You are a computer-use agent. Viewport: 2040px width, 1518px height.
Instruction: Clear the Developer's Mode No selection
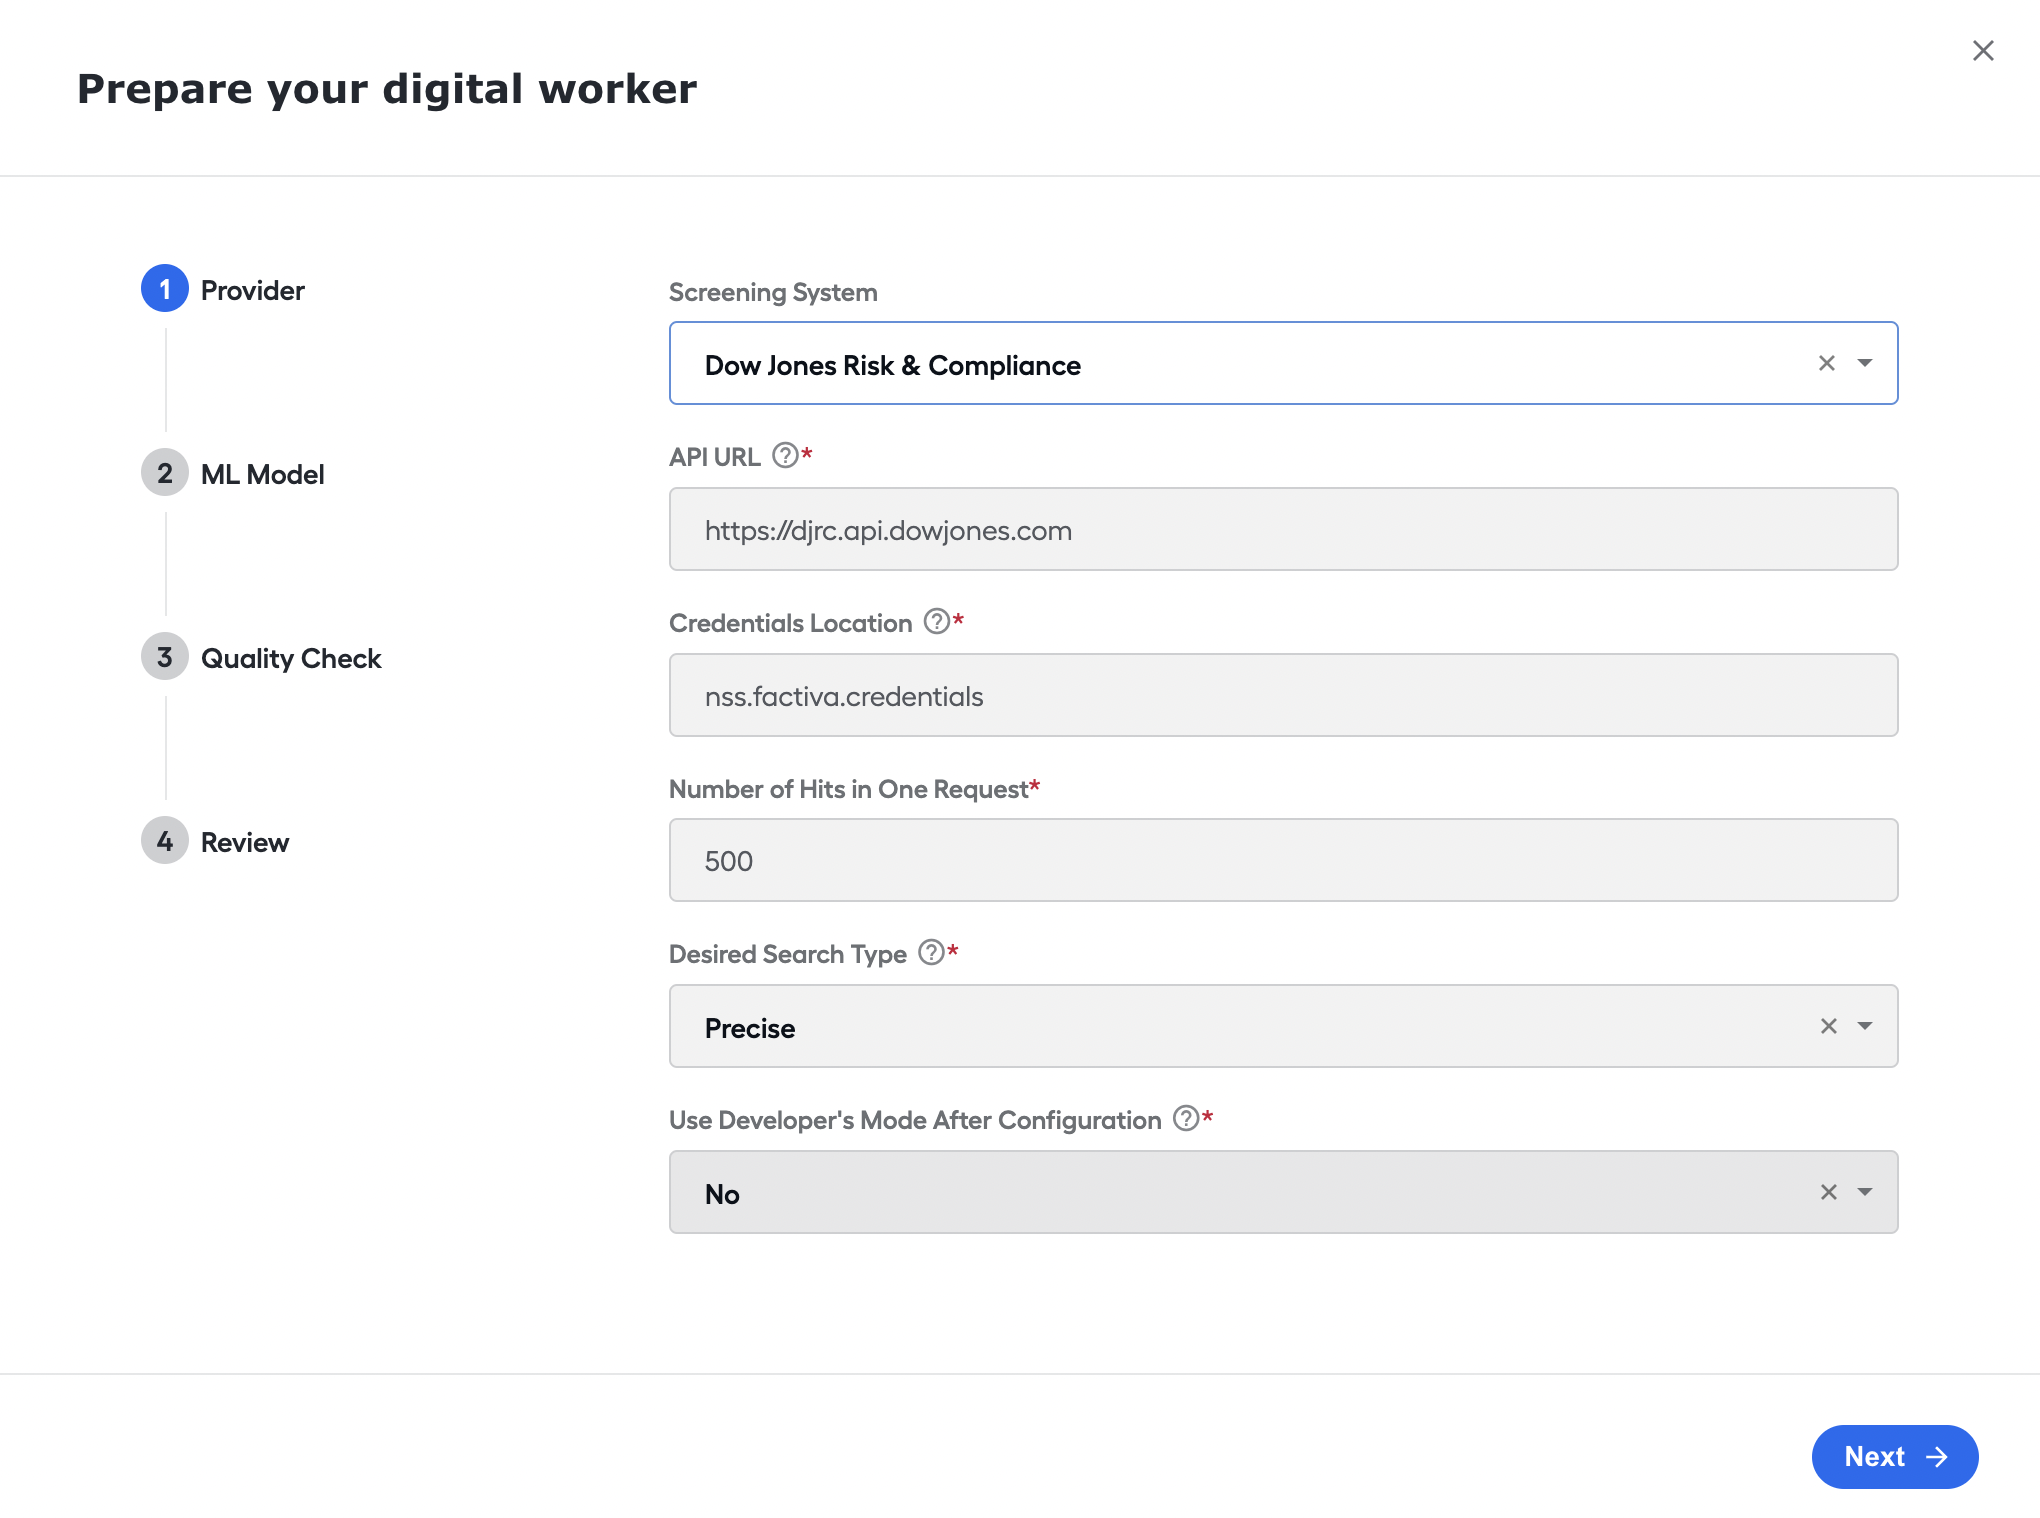pyautogui.click(x=1829, y=1192)
